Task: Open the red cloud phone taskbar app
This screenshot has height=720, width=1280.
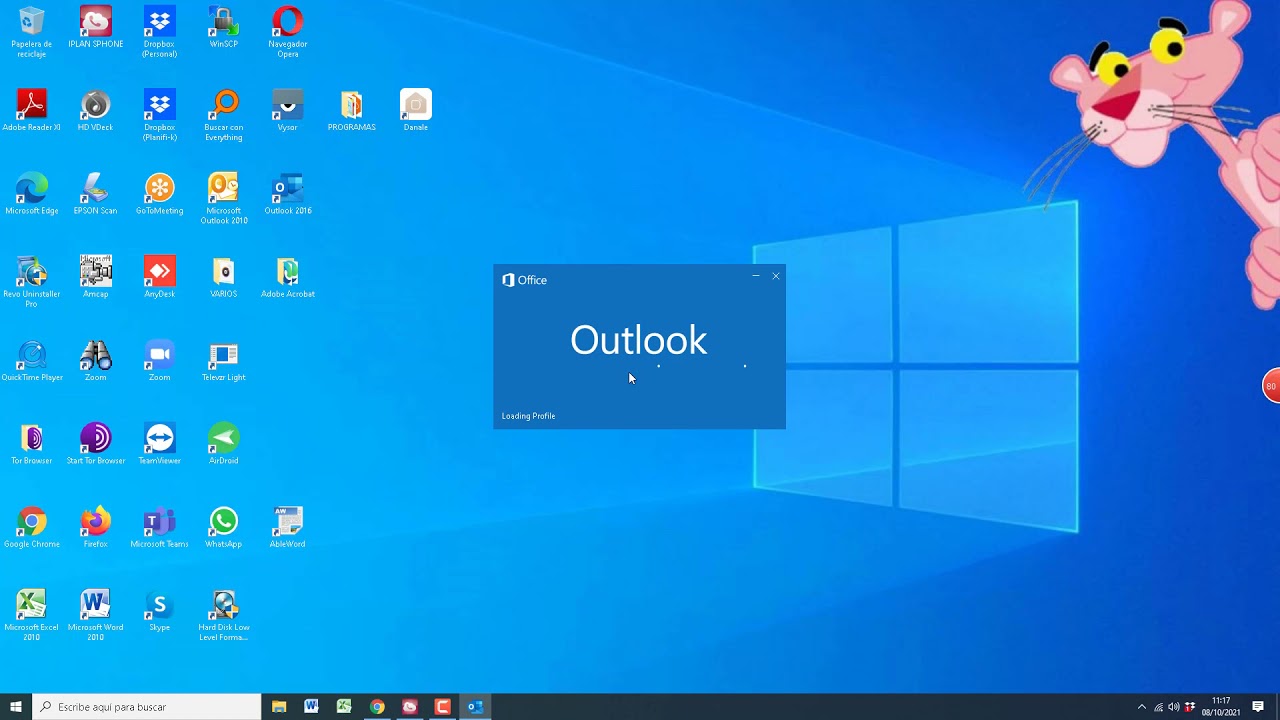Action: (x=409, y=707)
